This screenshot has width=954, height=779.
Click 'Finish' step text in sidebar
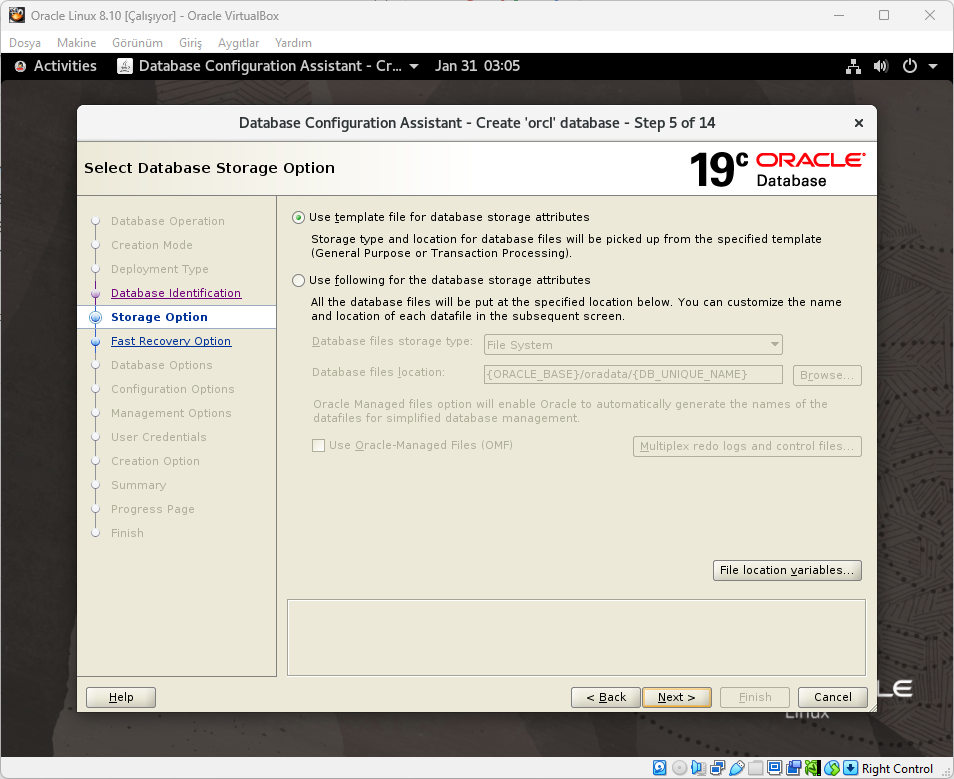(127, 533)
